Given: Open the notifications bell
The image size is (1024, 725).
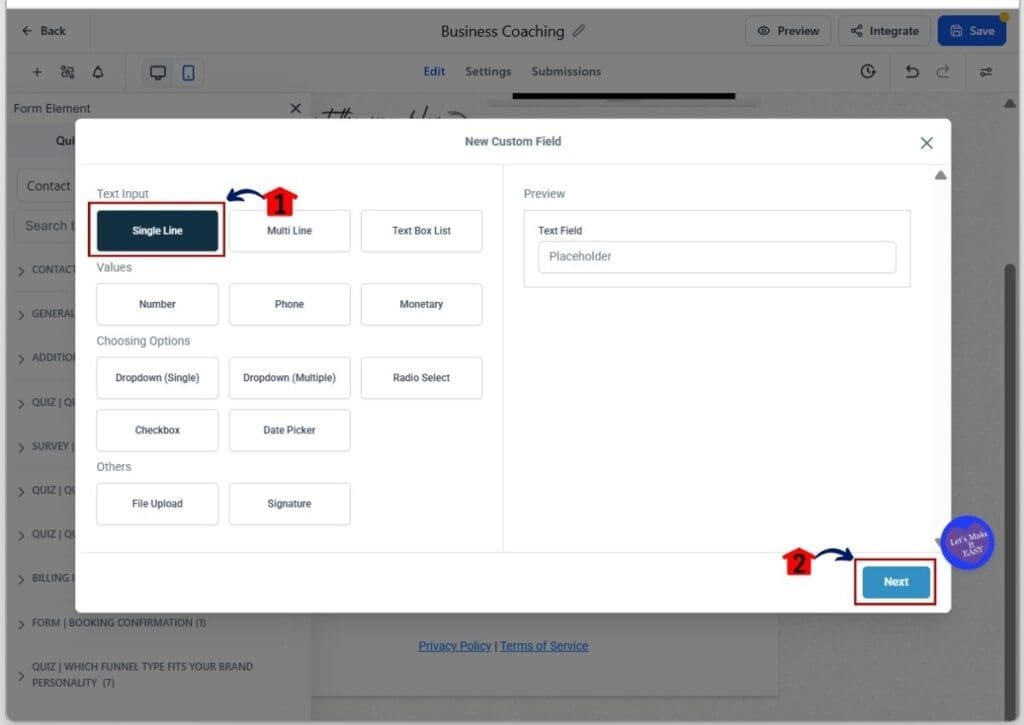Looking at the screenshot, I should pyautogui.click(x=97, y=72).
